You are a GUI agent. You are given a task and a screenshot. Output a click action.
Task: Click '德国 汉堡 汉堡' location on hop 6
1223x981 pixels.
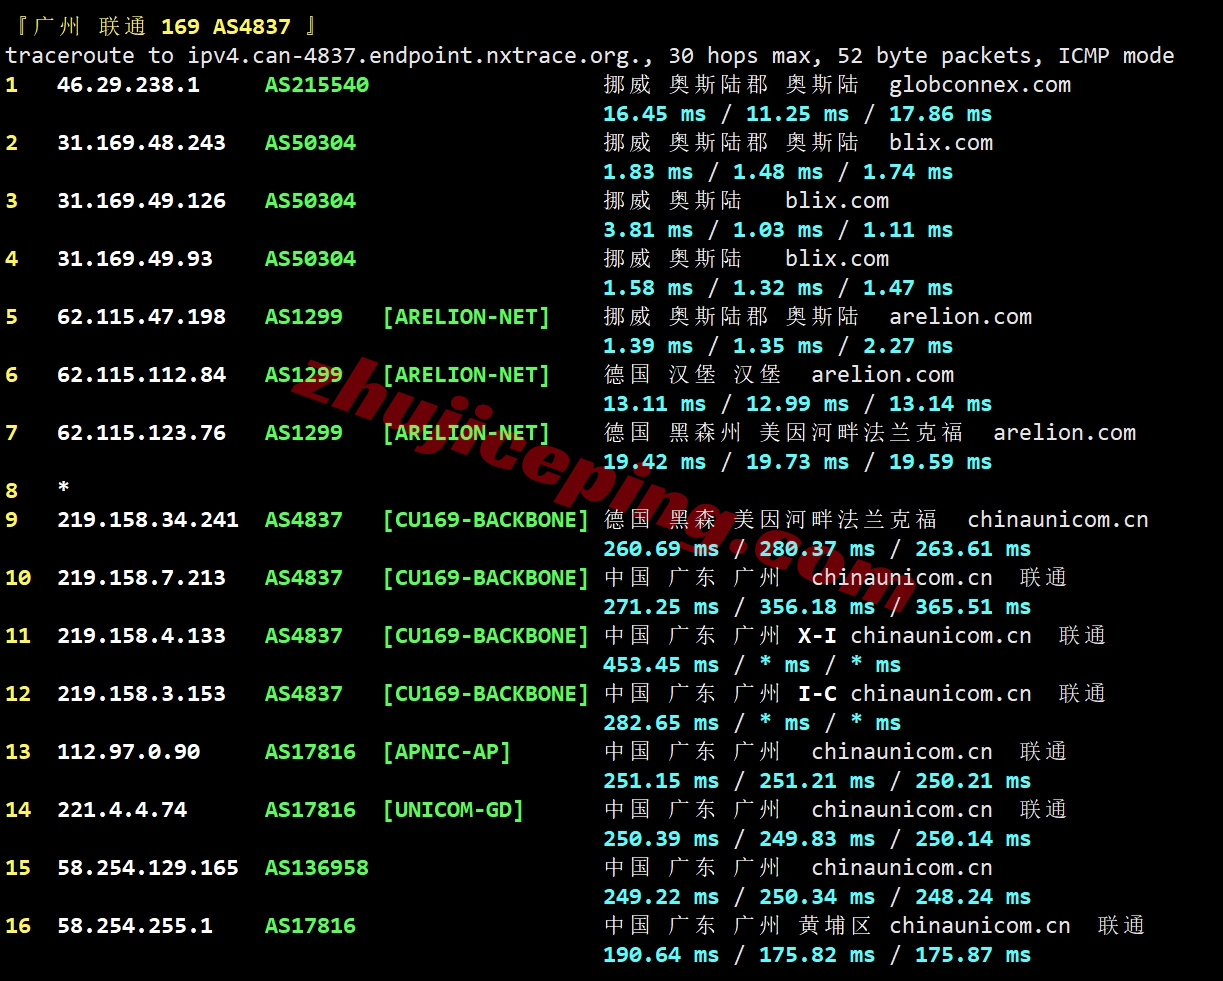click(693, 375)
